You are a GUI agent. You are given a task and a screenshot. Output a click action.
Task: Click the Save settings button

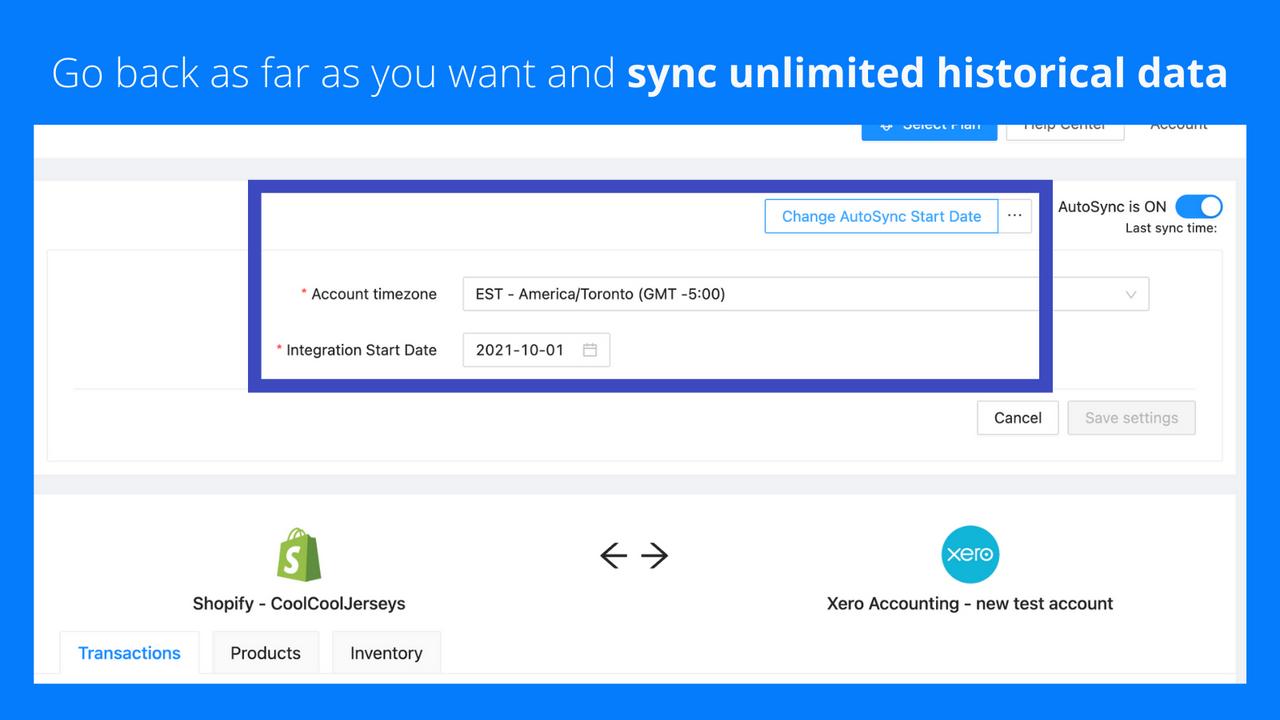[x=1131, y=417]
